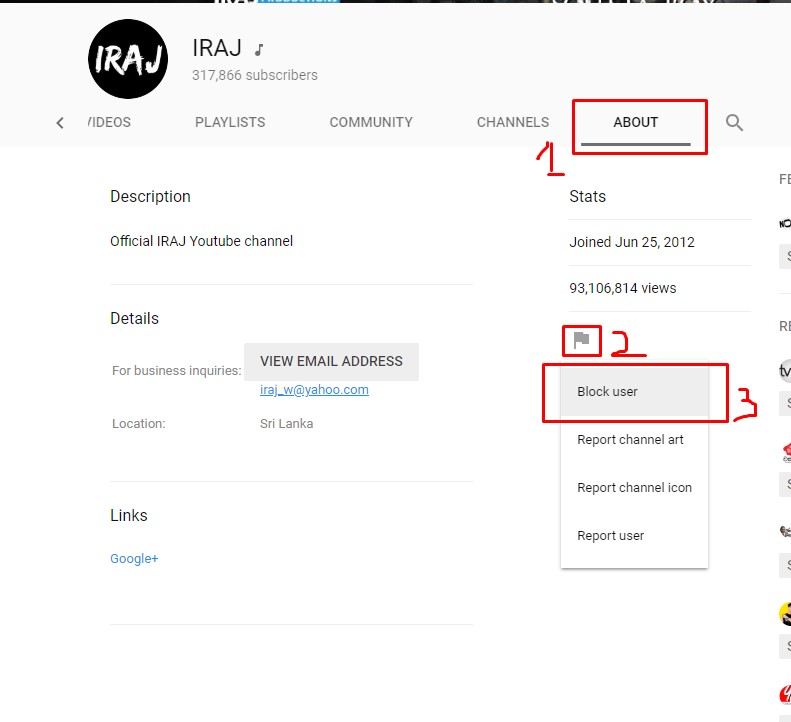791x722 pixels.
Task: Click the For business inquiries label
Action: tap(177, 371)
